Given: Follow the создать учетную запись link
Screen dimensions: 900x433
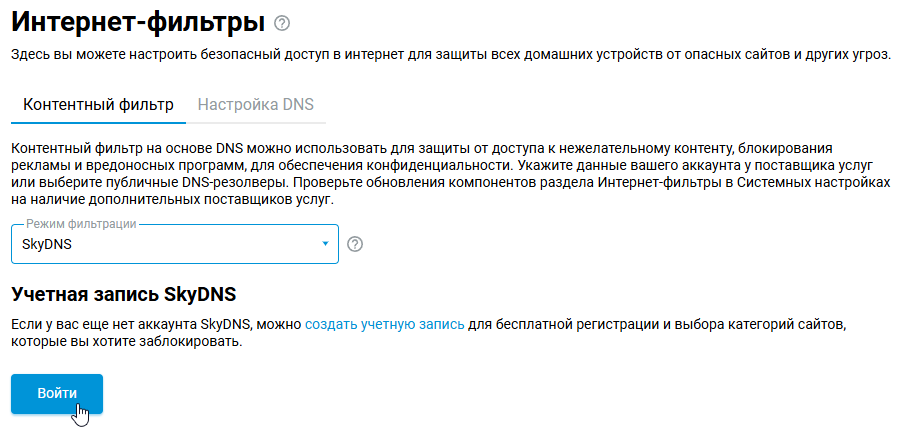Looking at the screenshot, I should click(x=385, y=324).
